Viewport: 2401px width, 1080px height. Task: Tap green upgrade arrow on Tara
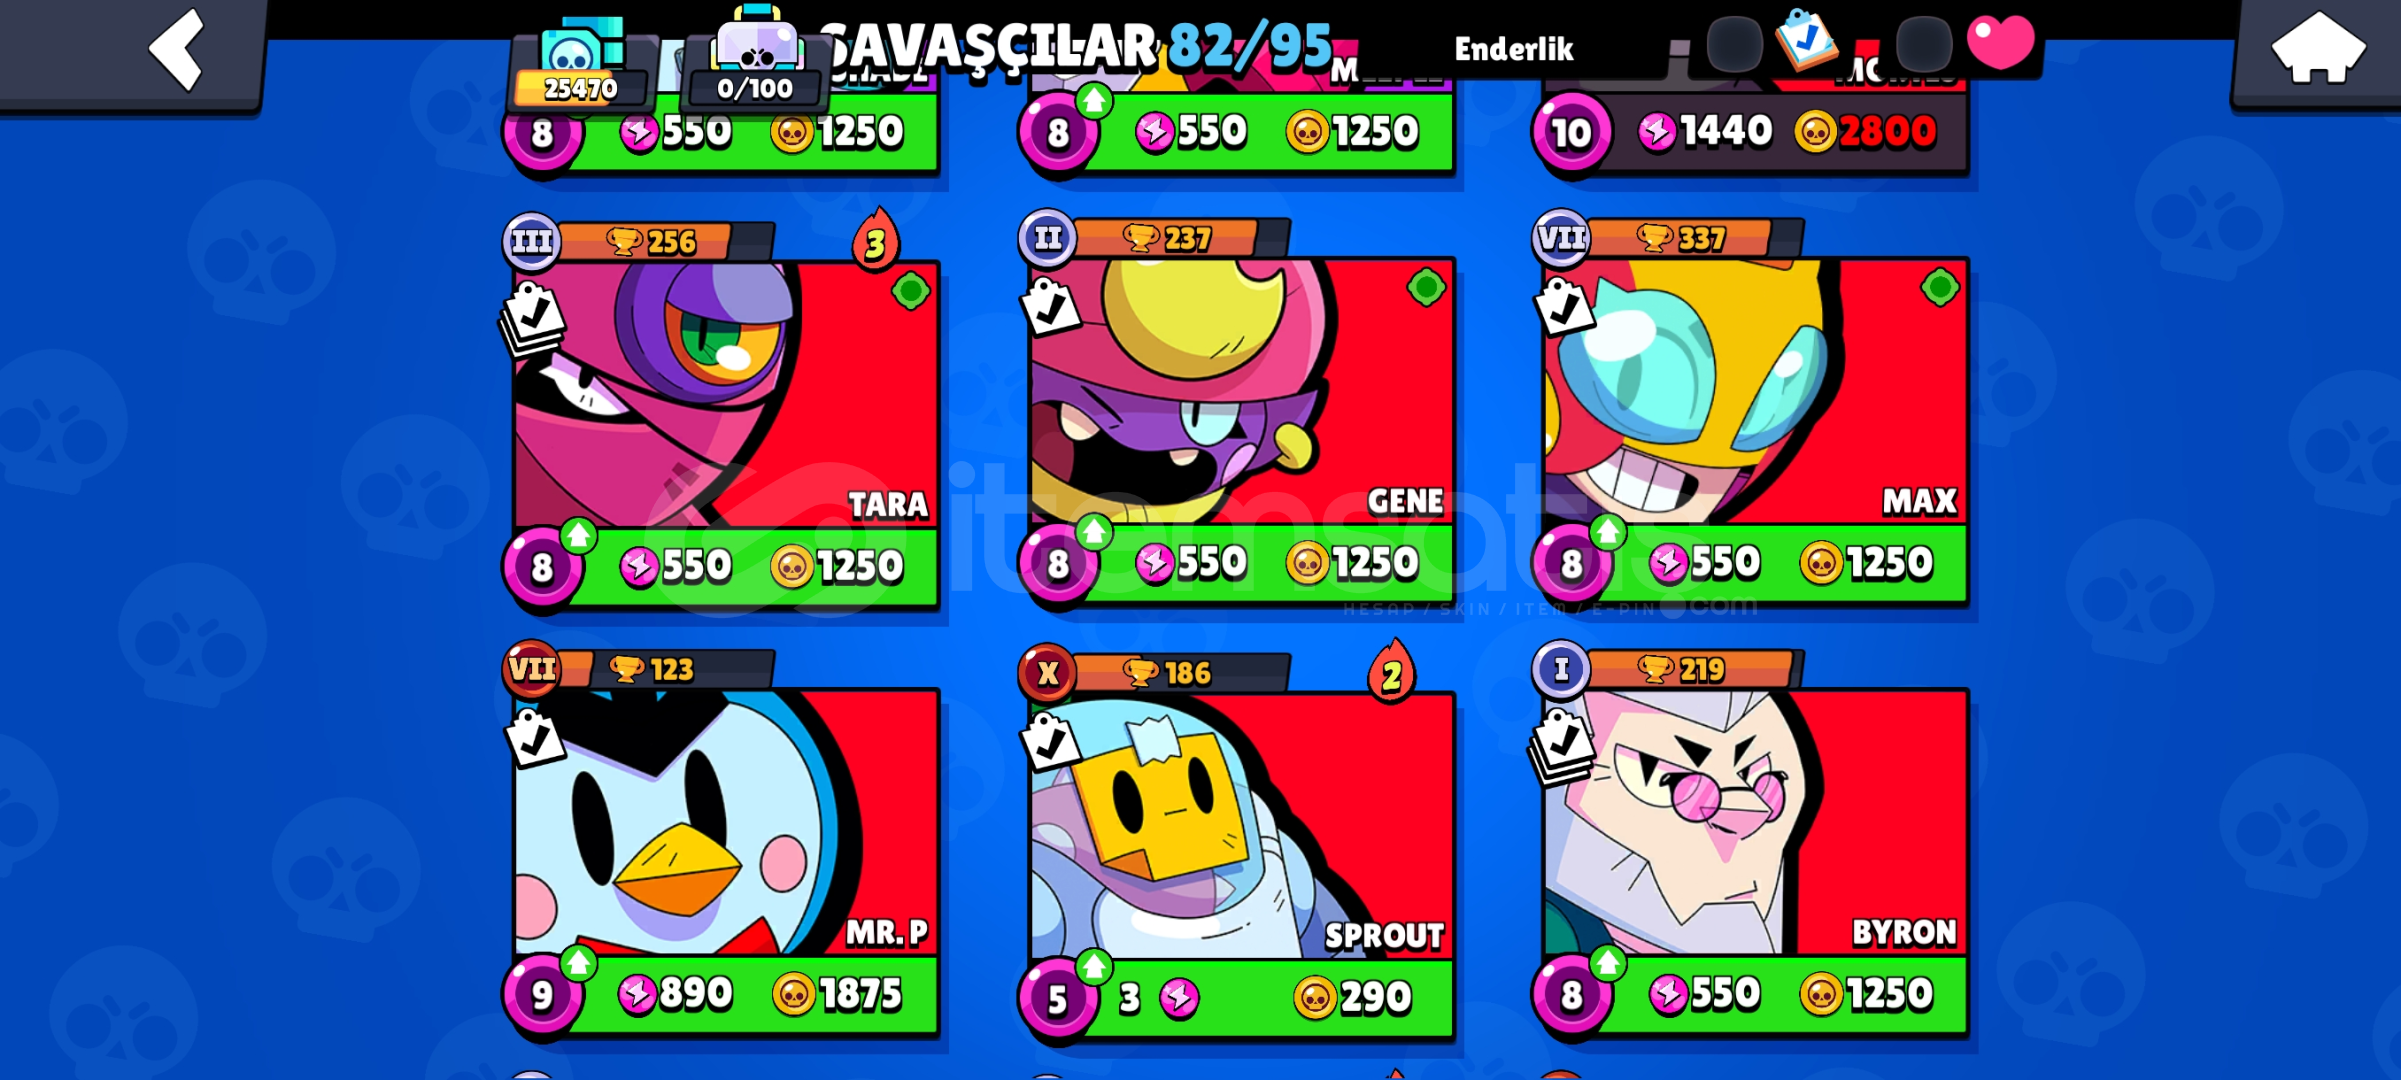click(578, 536)
